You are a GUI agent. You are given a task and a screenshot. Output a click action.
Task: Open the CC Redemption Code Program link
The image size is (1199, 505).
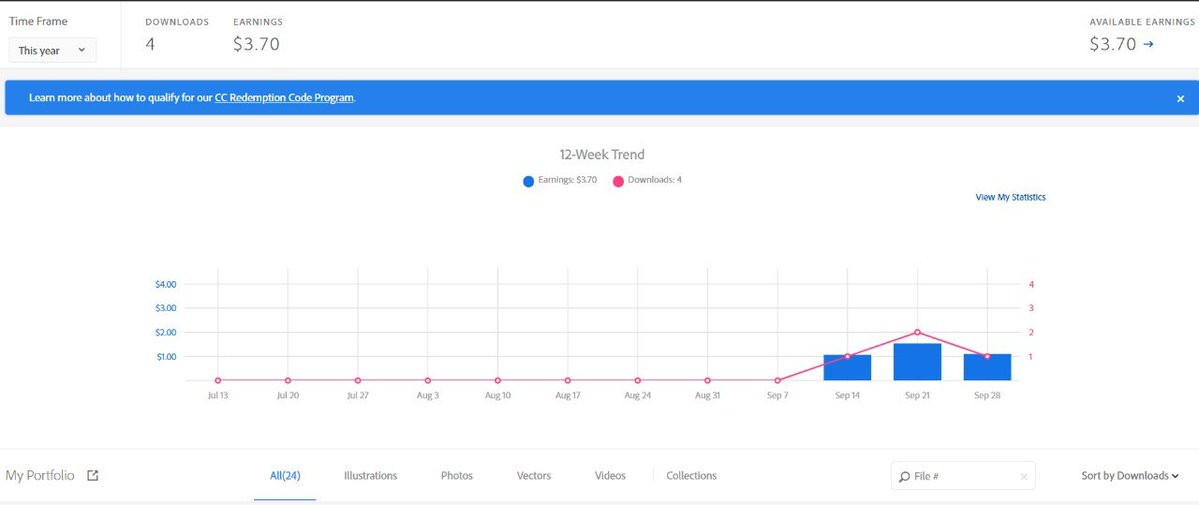pyautogui.click(x=284, y=98)
